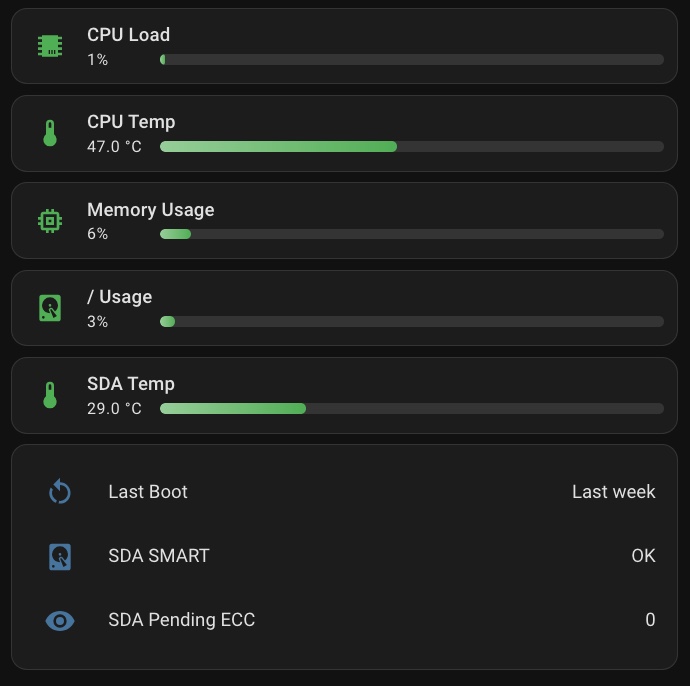The image size is (690, 686).
Task: Click the Memory Usage progress bar
Action: click(x=411, y=234)
